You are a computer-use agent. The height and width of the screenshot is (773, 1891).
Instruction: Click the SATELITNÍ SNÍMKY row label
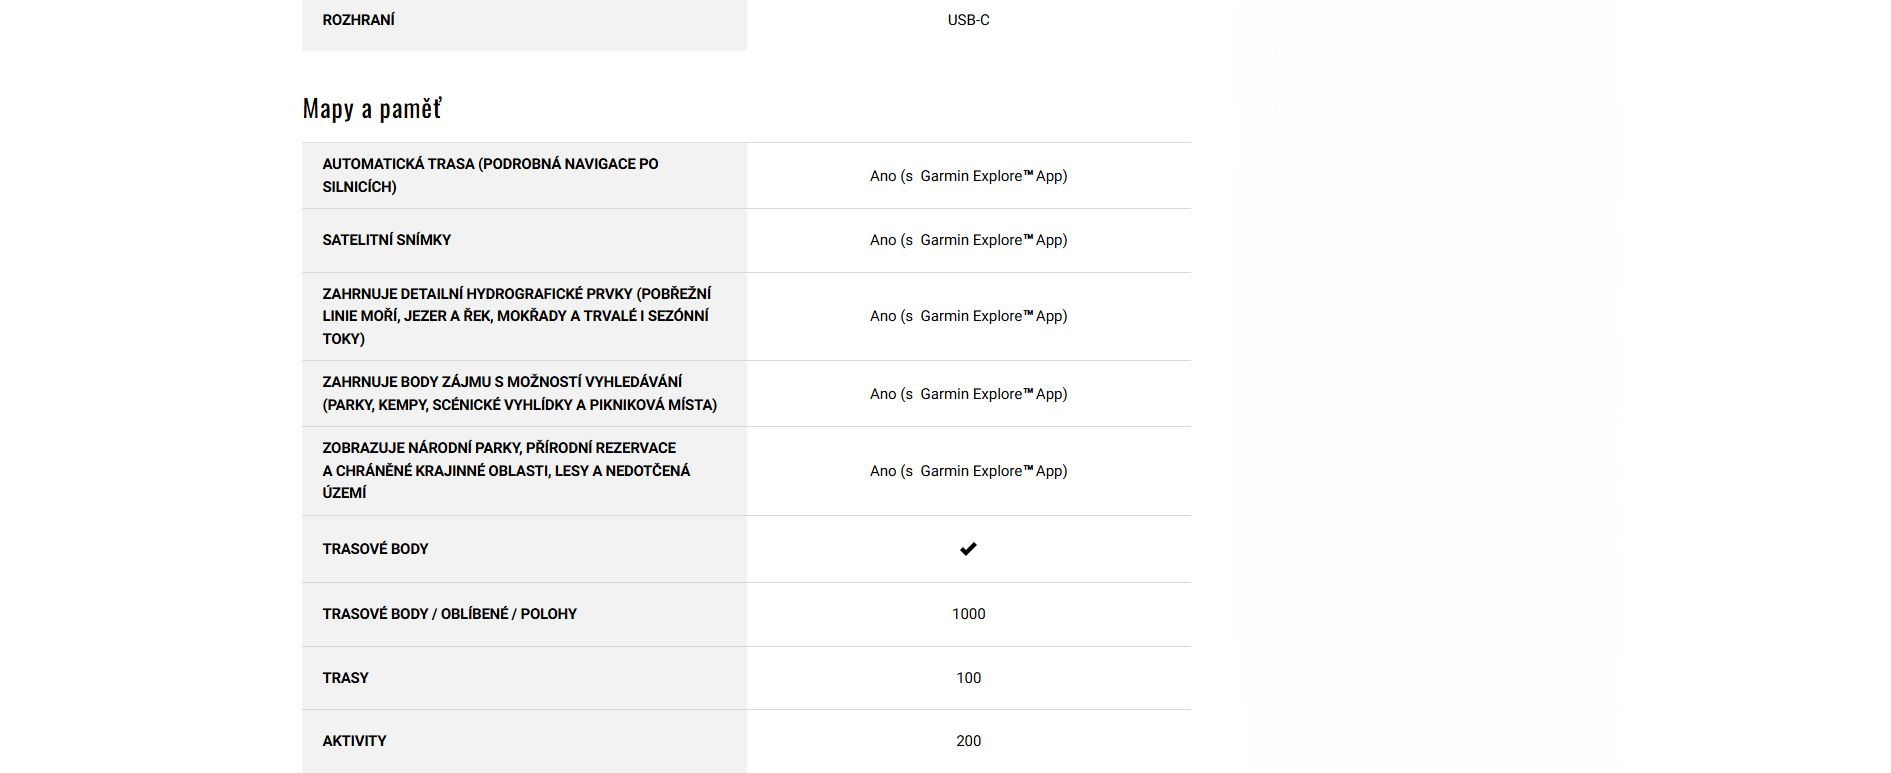tap(386, 240)
